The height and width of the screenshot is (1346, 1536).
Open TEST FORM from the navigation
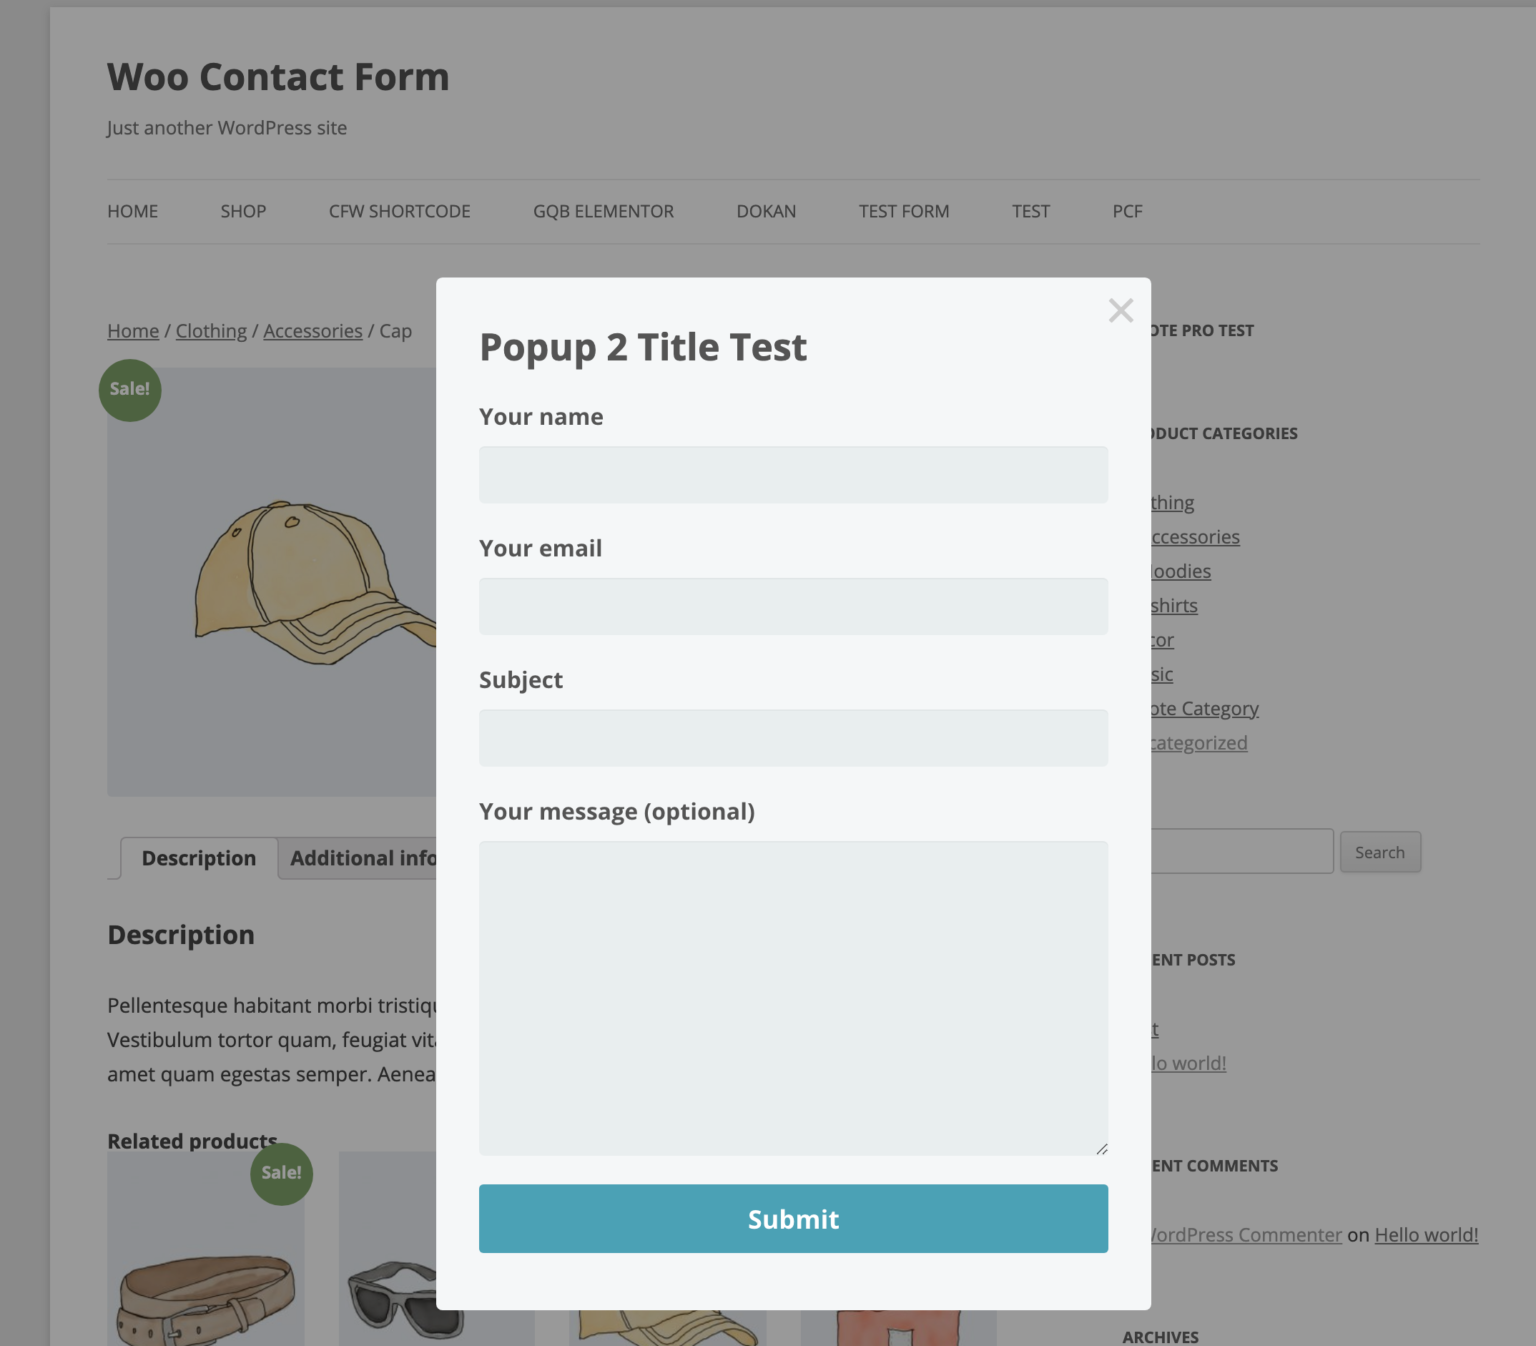[903, 212]
